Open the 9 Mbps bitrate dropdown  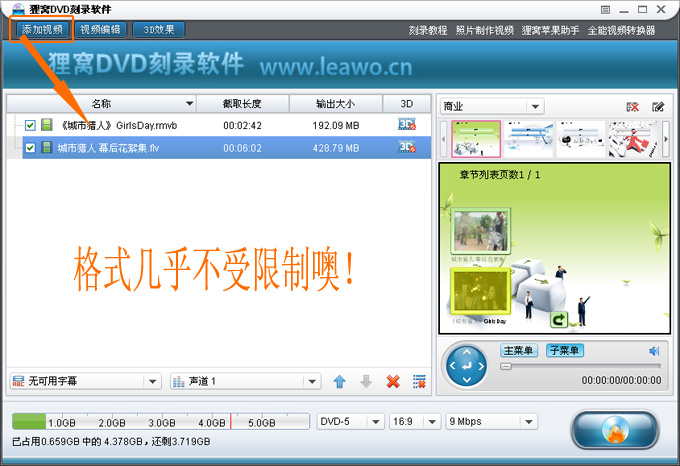click(491, 421)
